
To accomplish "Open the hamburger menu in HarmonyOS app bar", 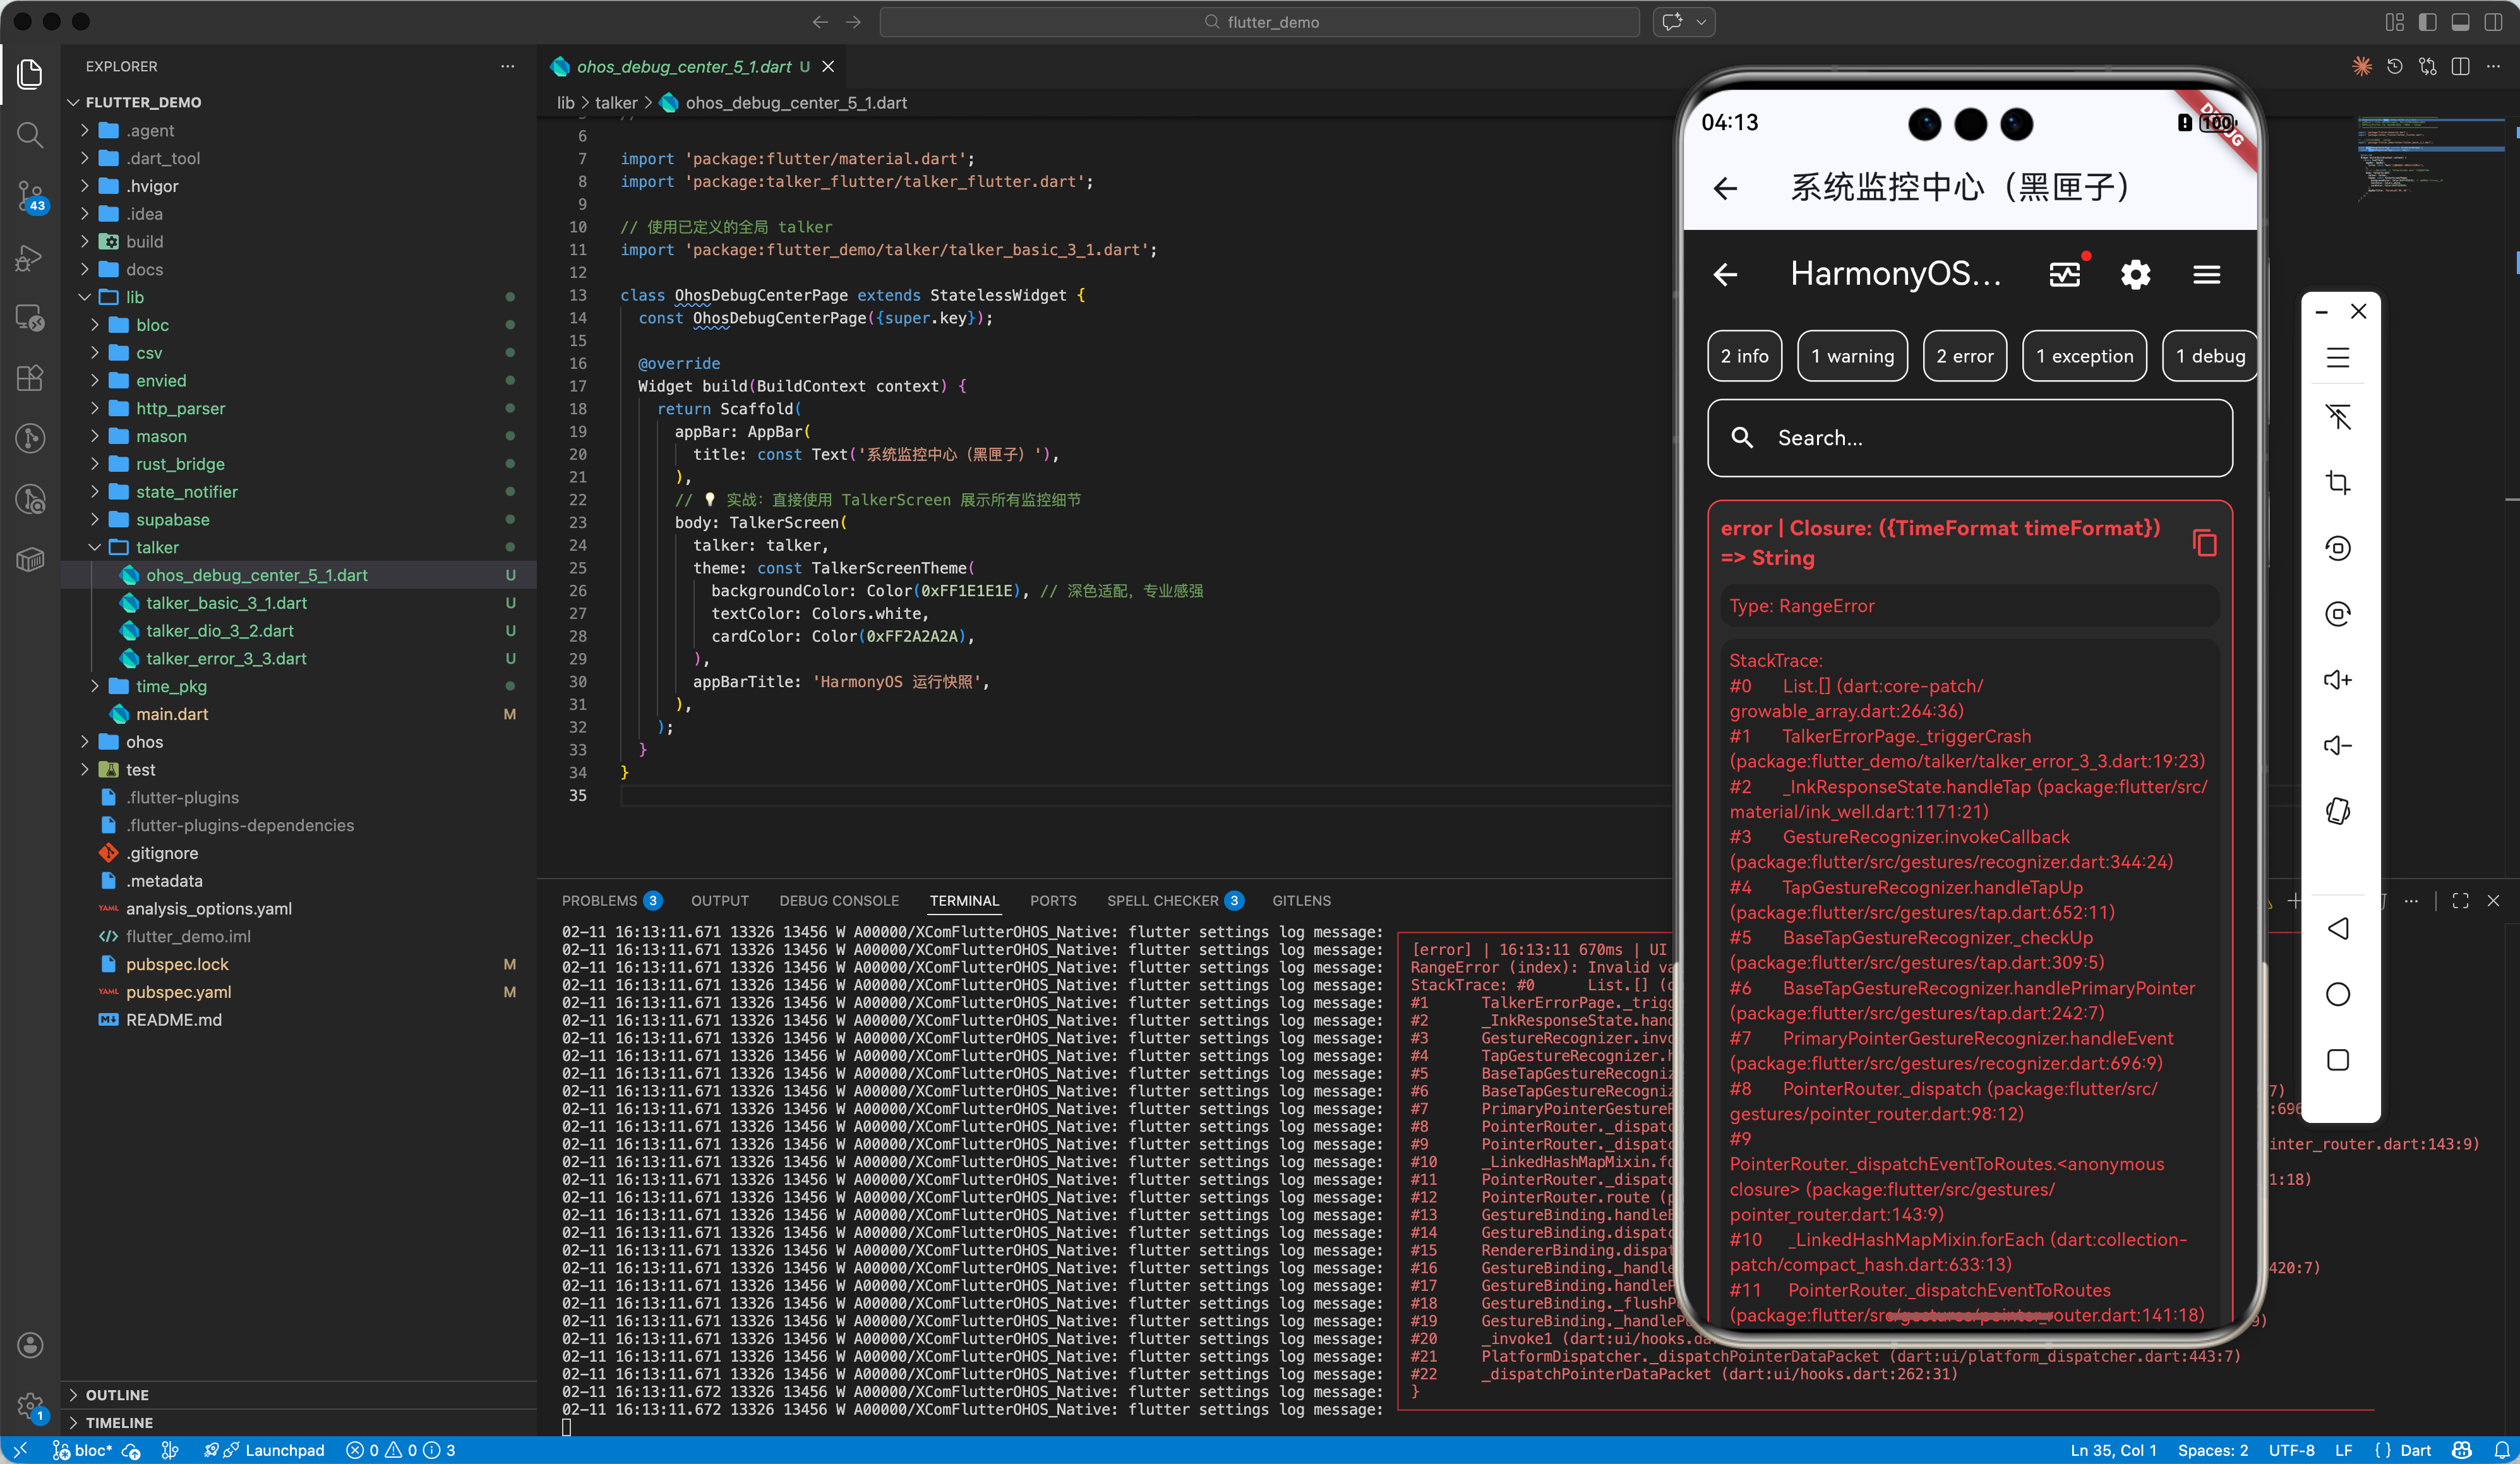I will coord(2206,274).
